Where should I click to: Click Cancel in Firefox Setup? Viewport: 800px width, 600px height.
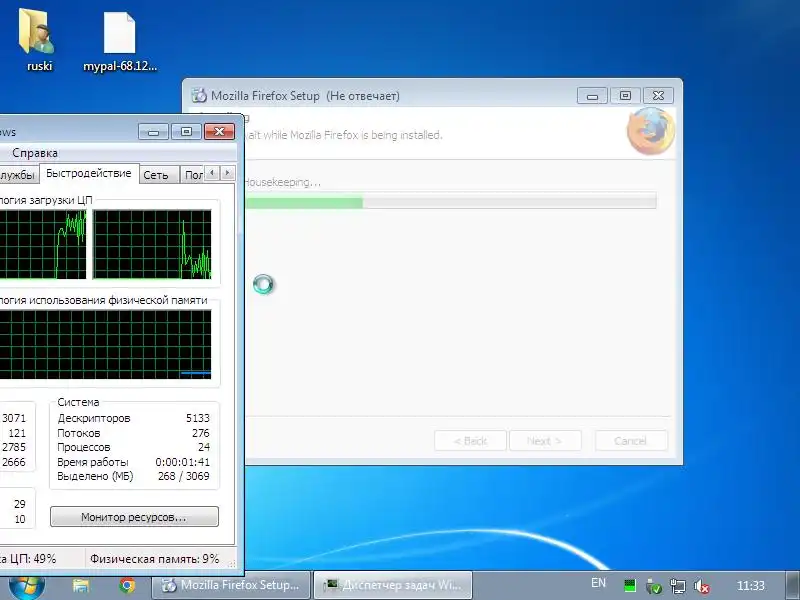631,441
